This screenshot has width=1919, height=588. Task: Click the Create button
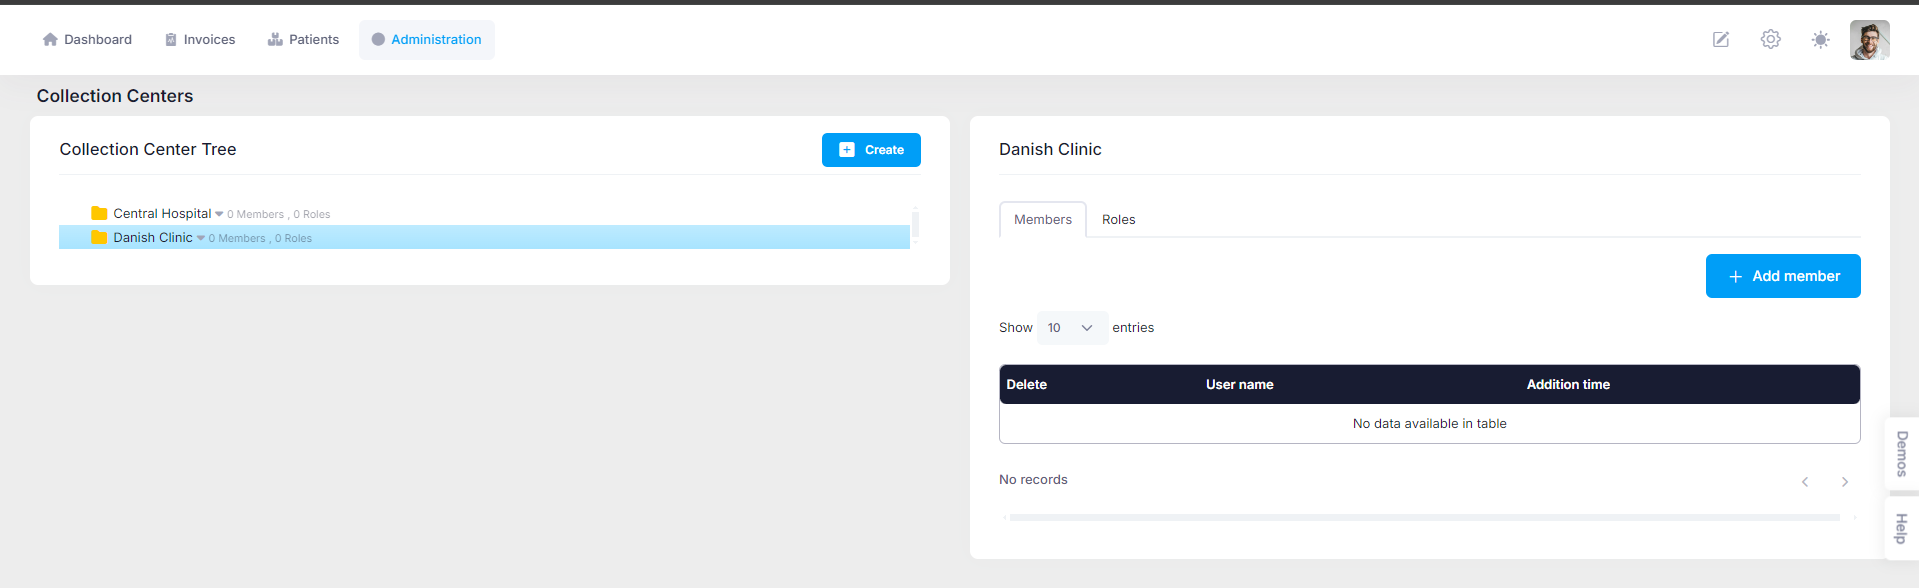871,150
